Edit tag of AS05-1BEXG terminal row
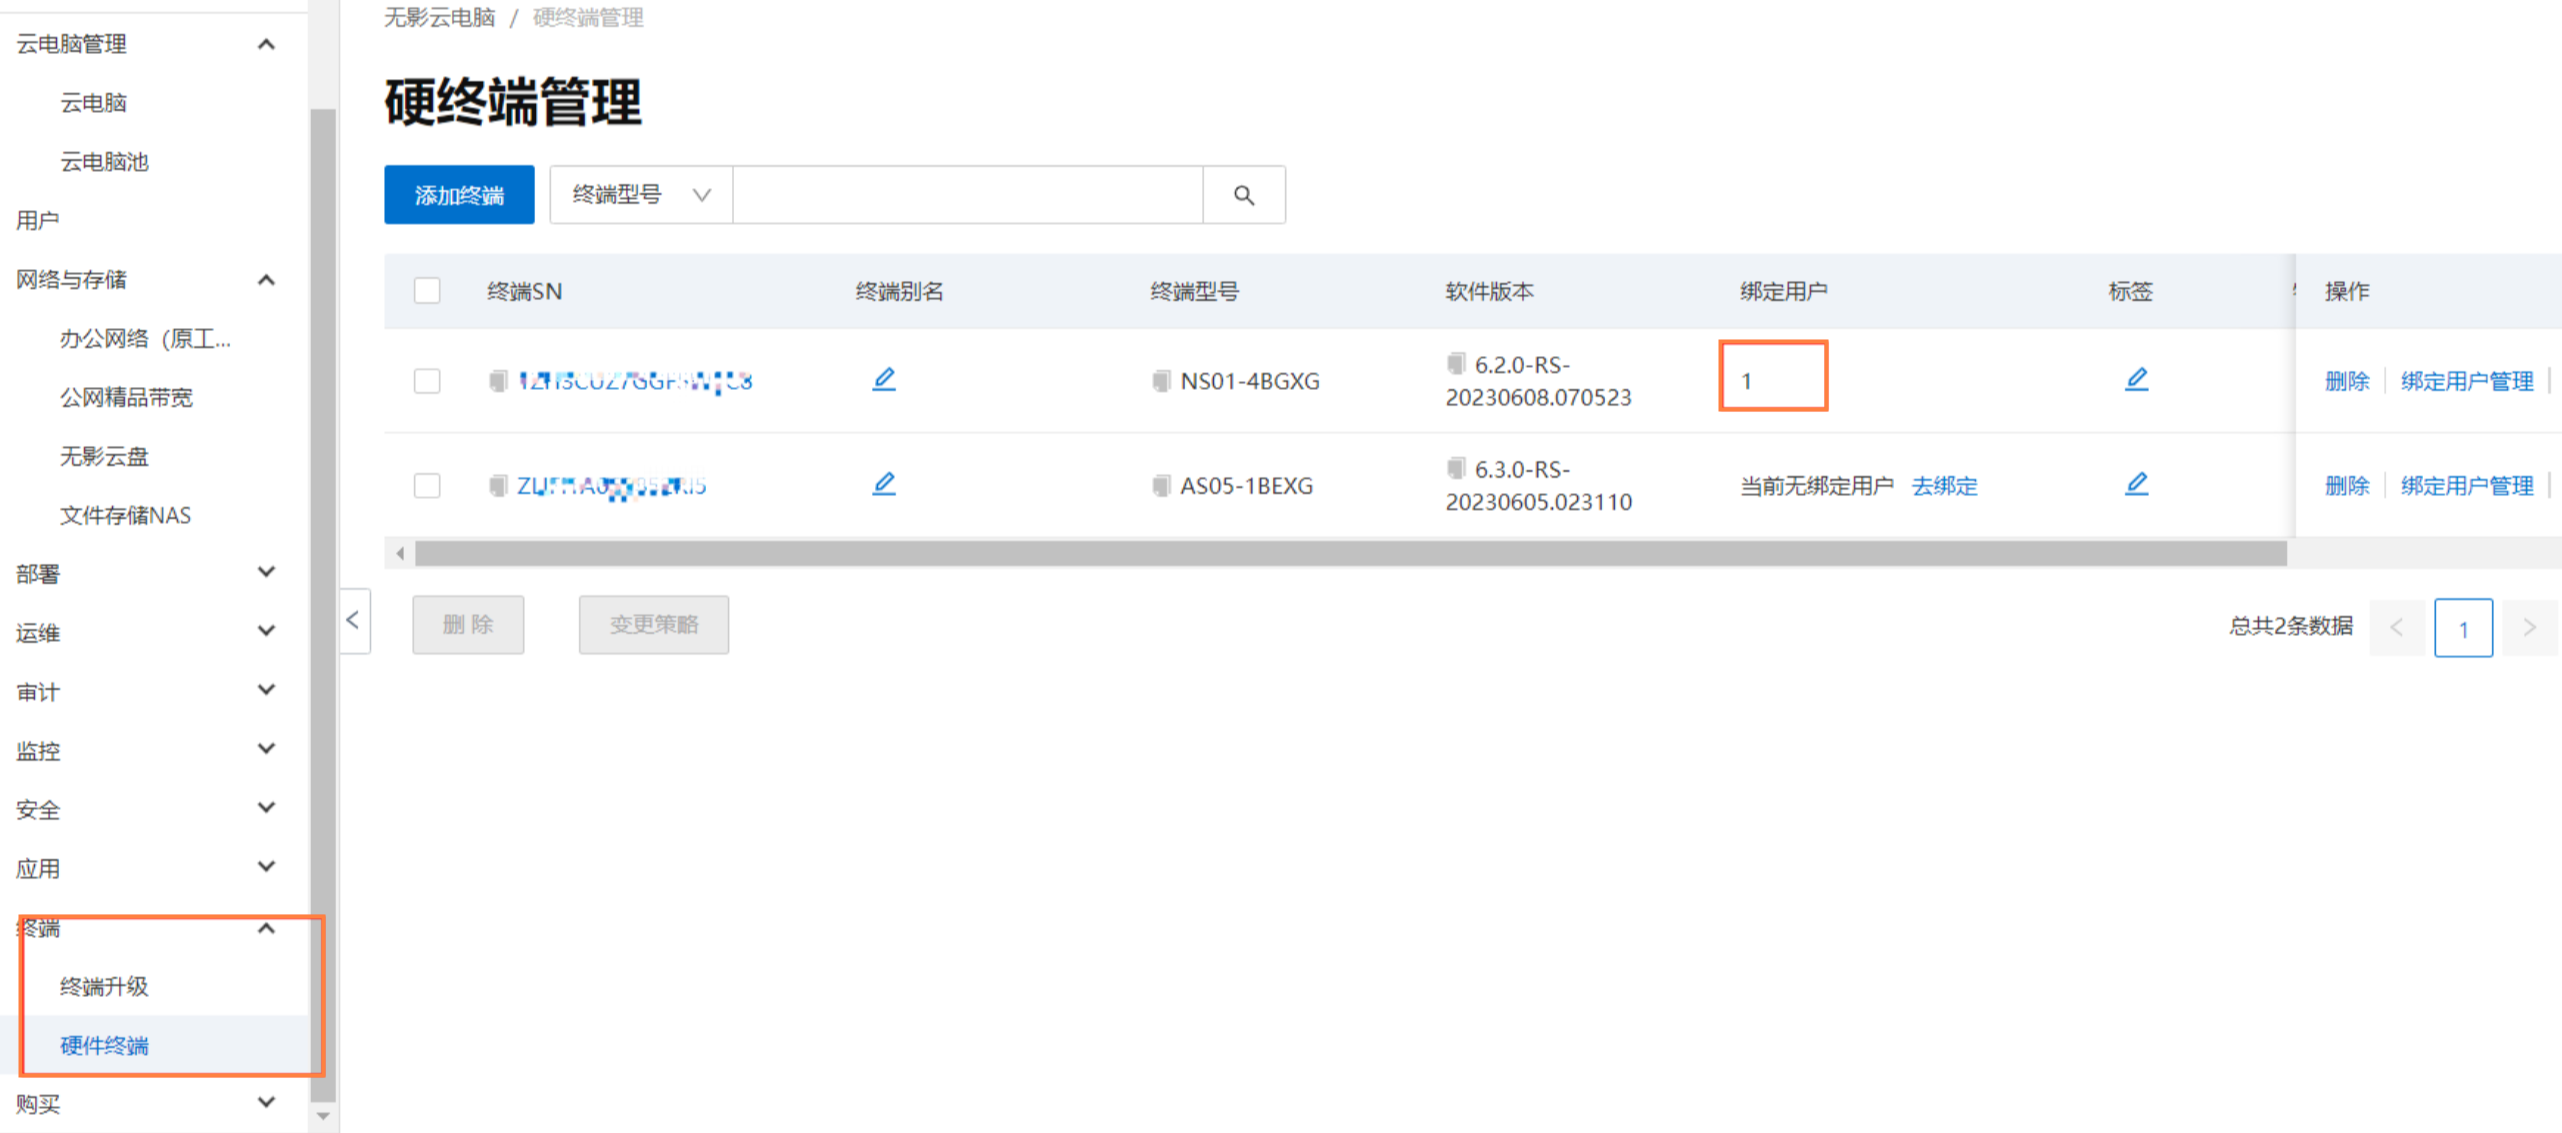Viewport: 2562px width, 1133px height. [2135, 484]
